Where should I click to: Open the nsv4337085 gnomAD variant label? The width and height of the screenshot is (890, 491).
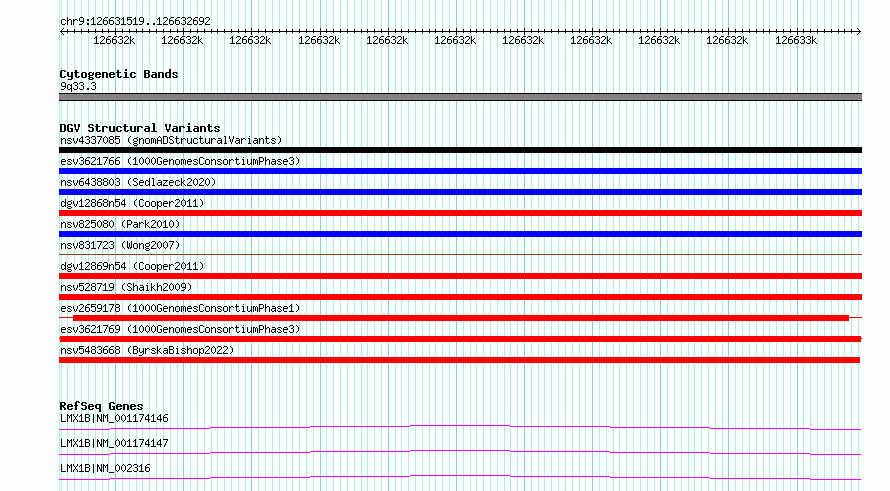tap(171, 140)
